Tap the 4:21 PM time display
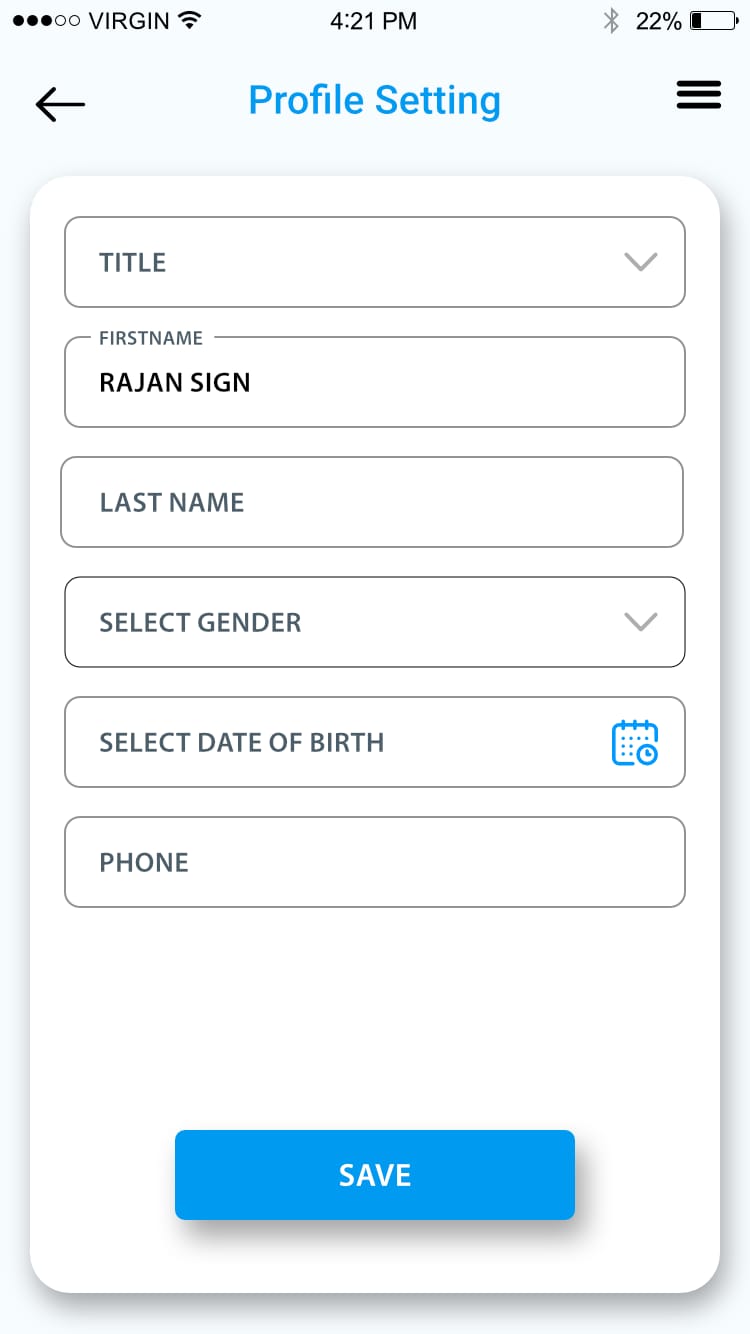 374,20
